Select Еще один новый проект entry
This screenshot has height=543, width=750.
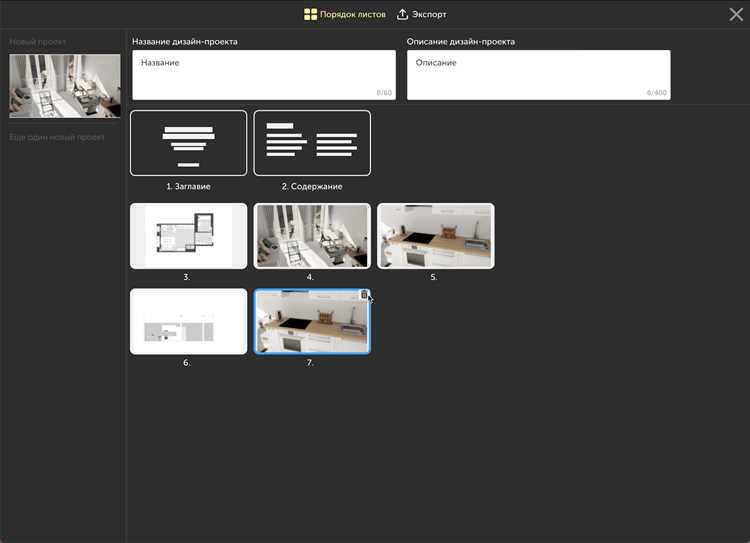57,137
